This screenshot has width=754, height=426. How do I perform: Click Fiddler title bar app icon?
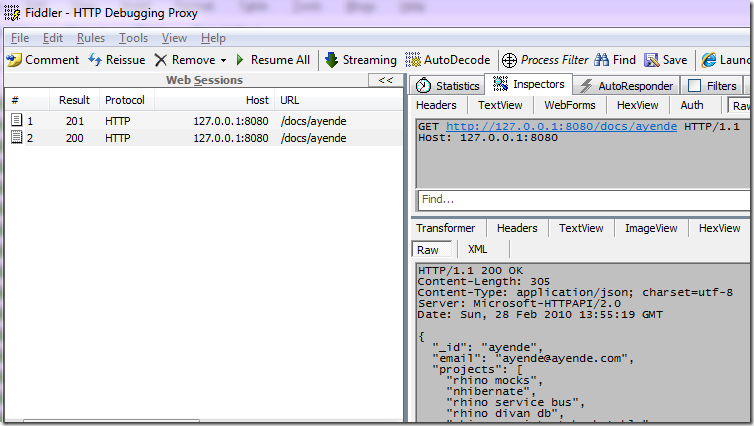pos(12,13)
